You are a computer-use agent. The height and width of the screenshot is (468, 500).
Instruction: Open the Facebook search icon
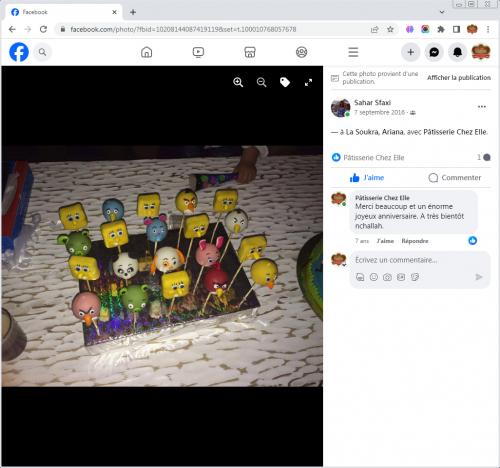tap(42, 52)
